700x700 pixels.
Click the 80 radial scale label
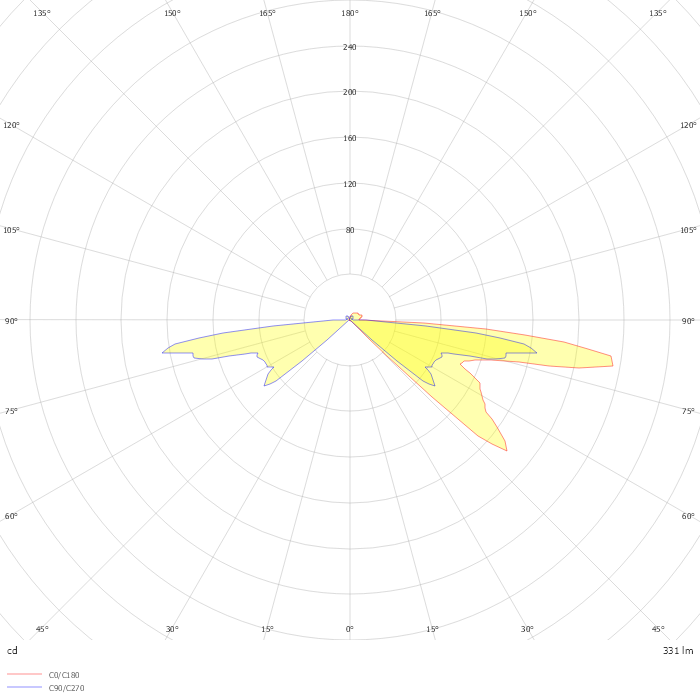click(350, 230)
